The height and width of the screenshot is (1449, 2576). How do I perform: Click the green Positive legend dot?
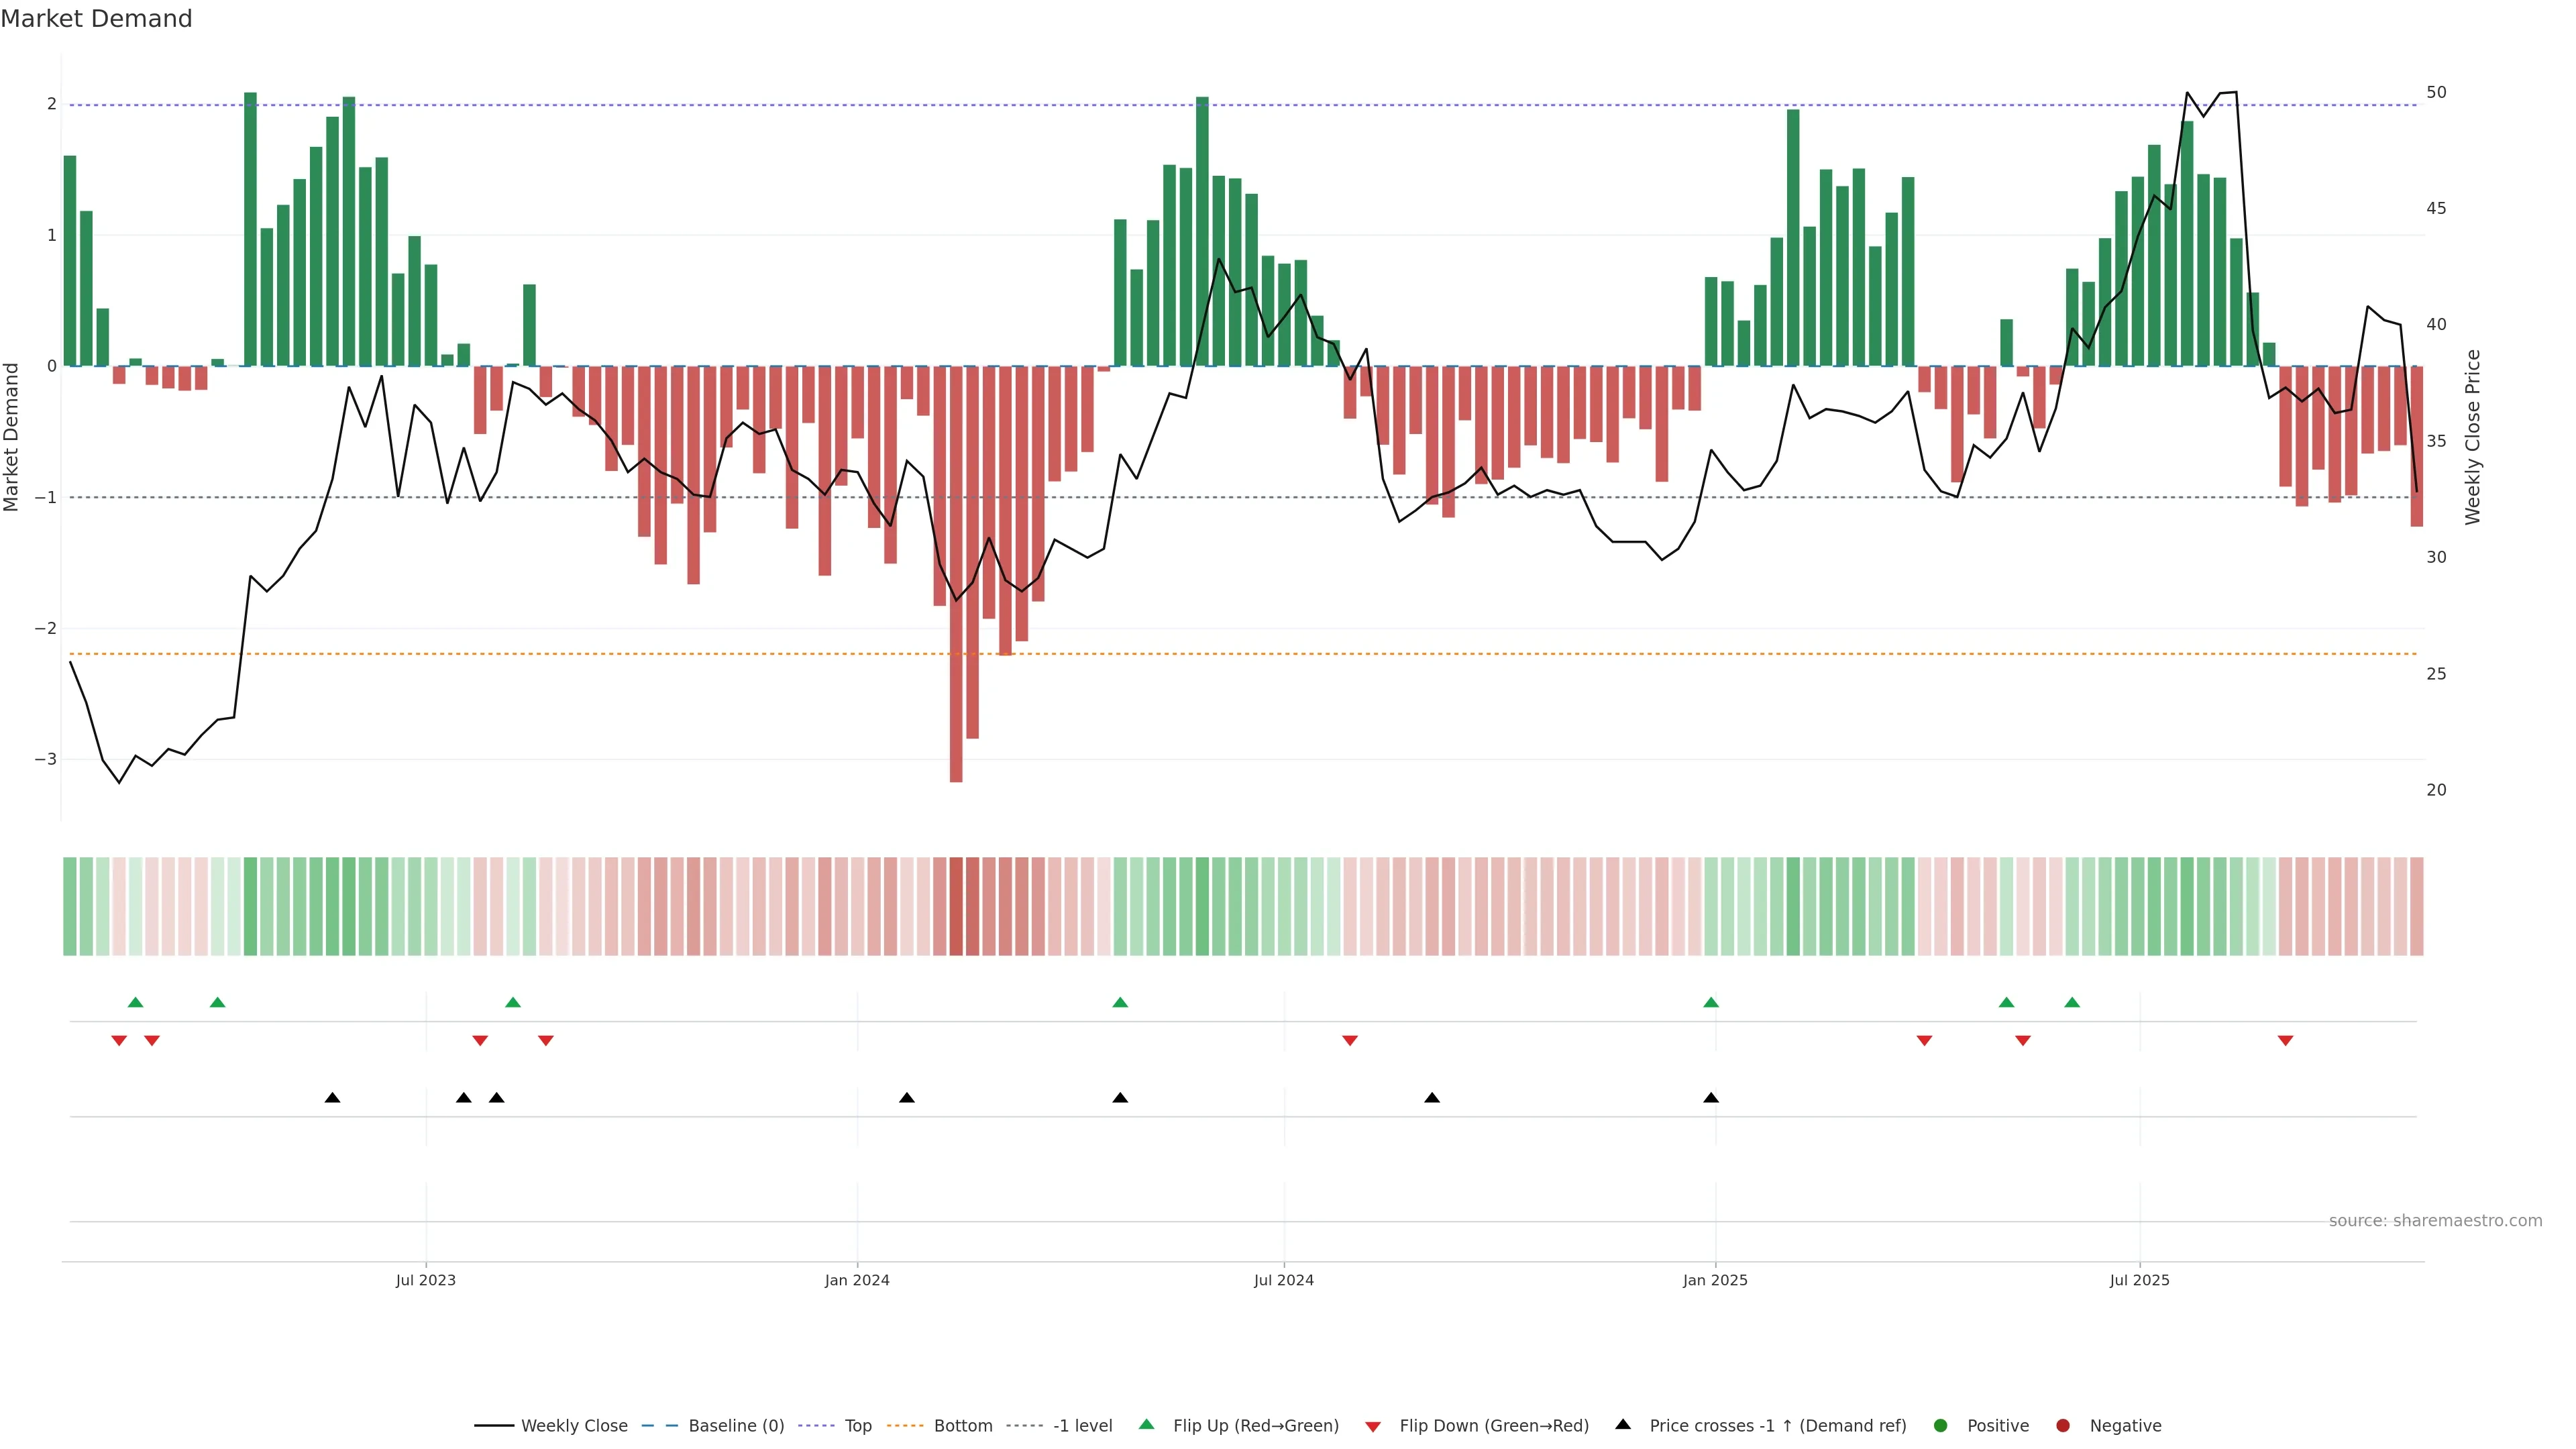click(1940, 1425)
